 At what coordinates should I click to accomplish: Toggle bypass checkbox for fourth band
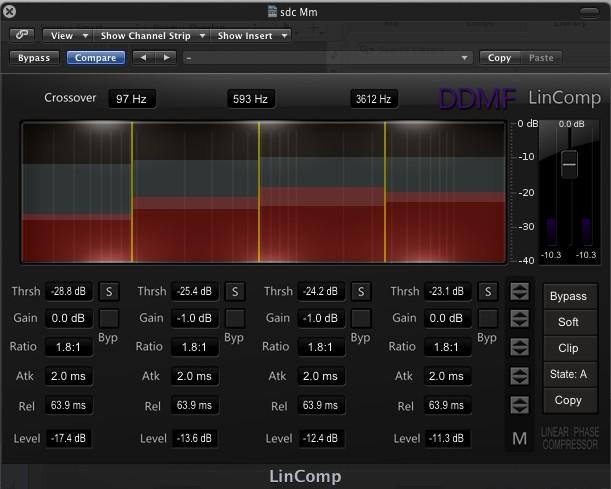[x=488, y=318]
